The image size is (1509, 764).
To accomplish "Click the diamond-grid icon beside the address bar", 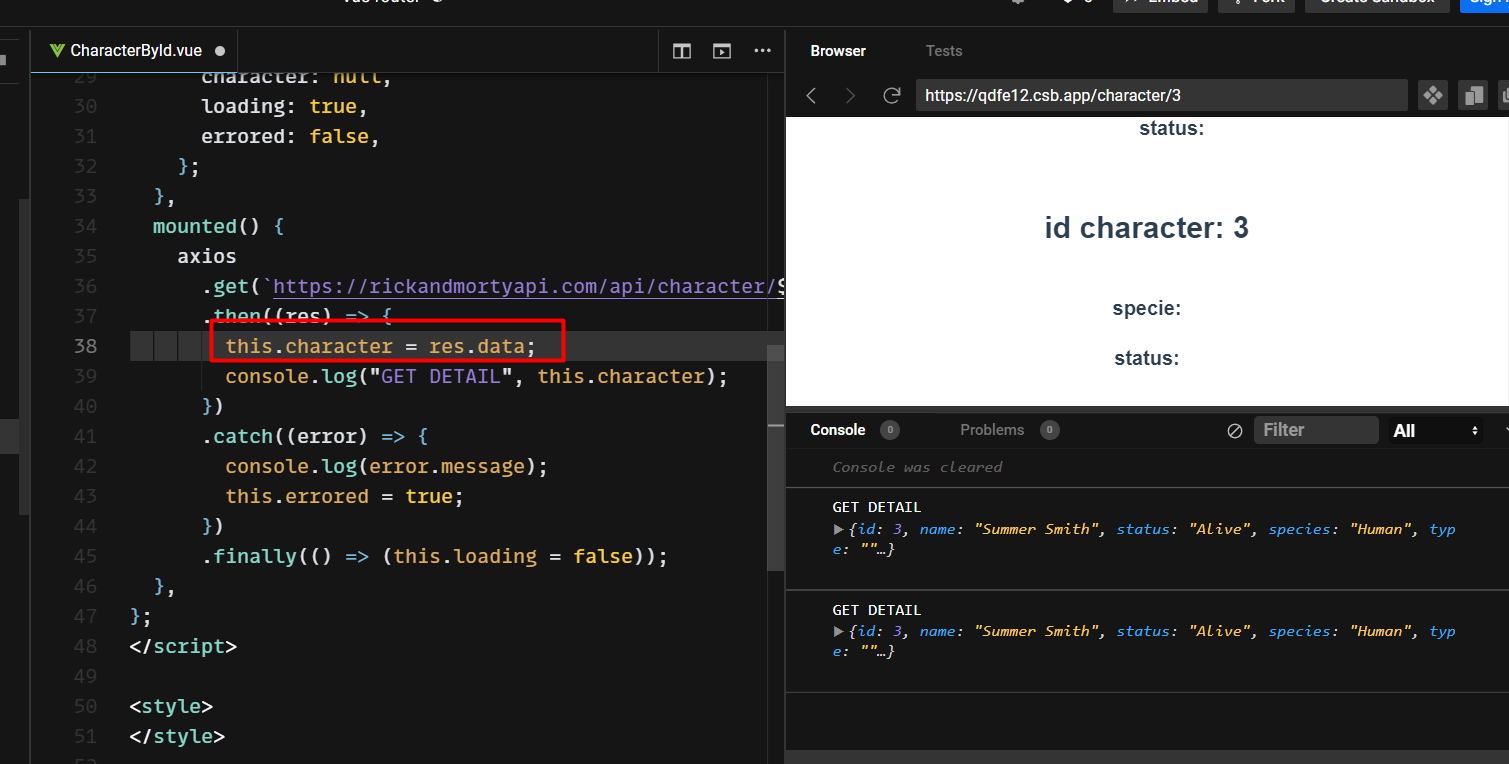I will [1433, 95].
